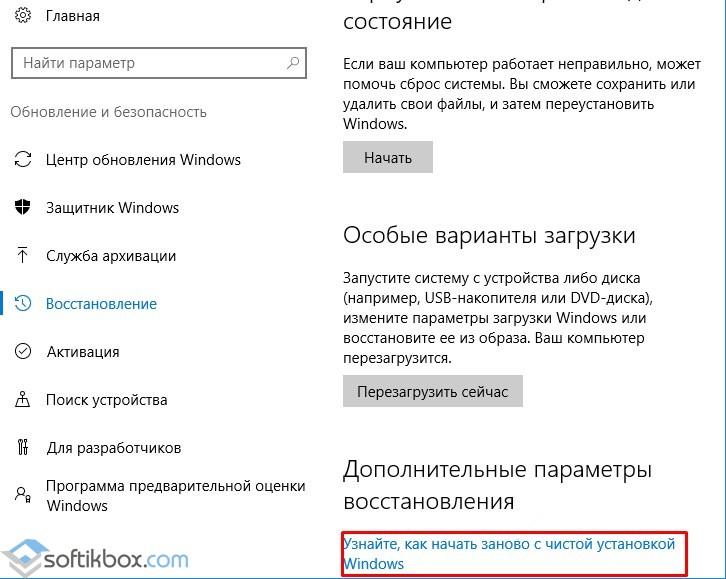
Task: Open the clean Windows installation link
Action: 509,553
